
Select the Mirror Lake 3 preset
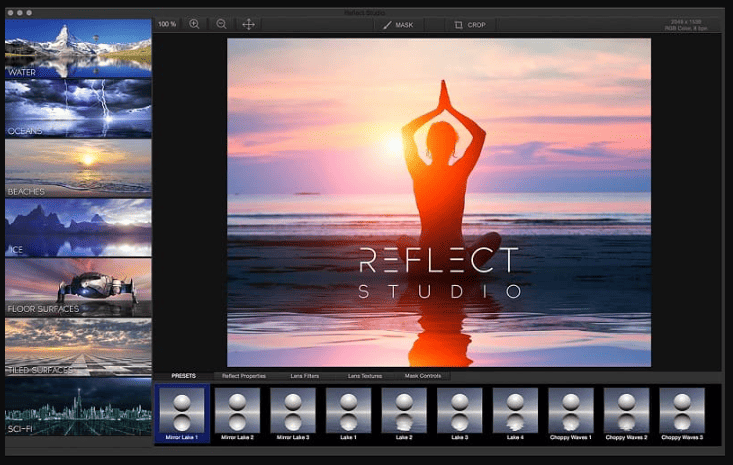coord(293,414)
